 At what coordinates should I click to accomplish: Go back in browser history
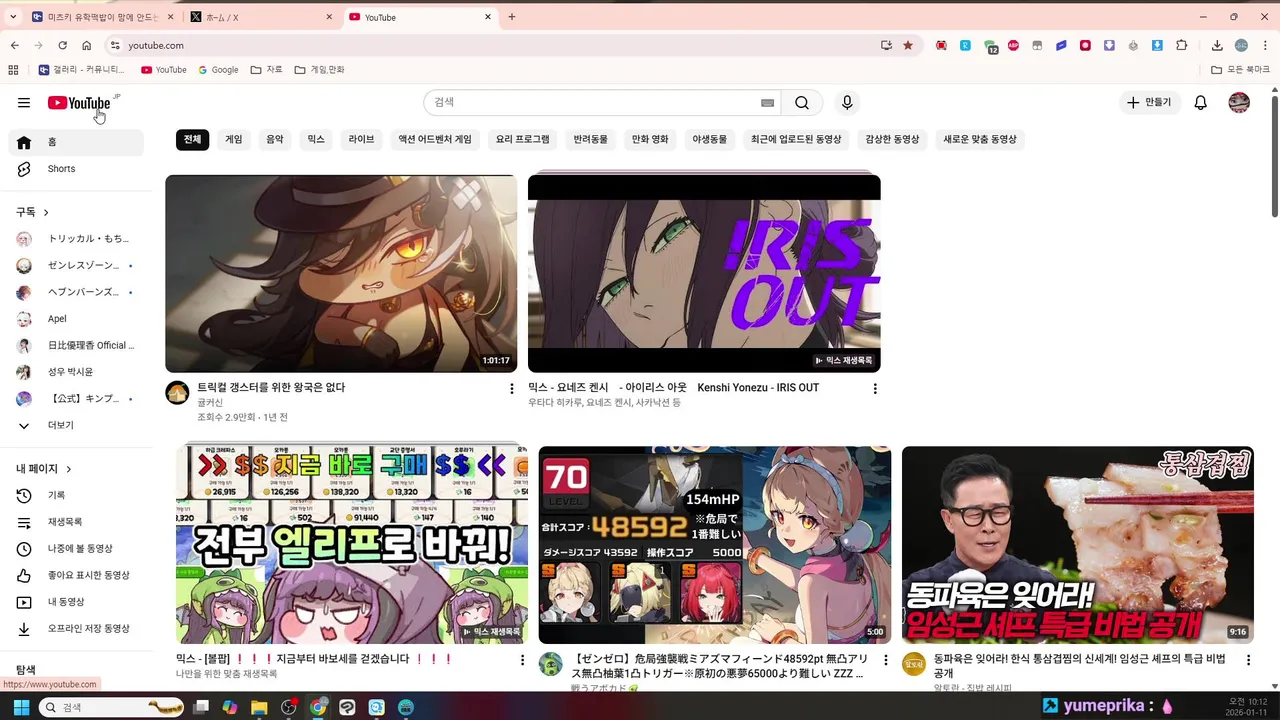(x=15, y=45)
